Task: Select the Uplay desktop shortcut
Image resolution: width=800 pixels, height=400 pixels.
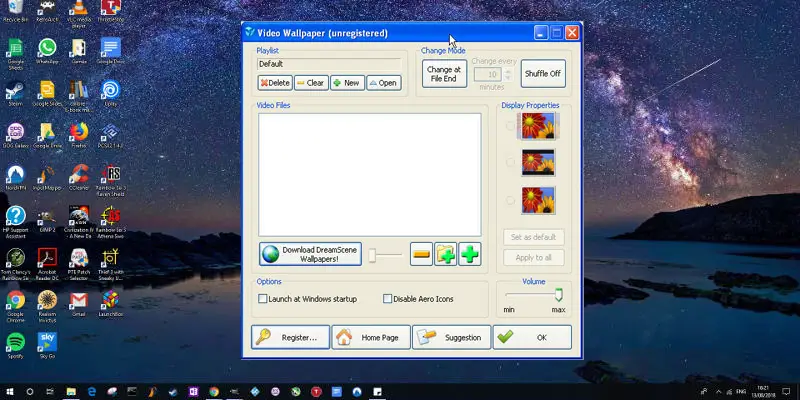Action: (x=110, y=94)
